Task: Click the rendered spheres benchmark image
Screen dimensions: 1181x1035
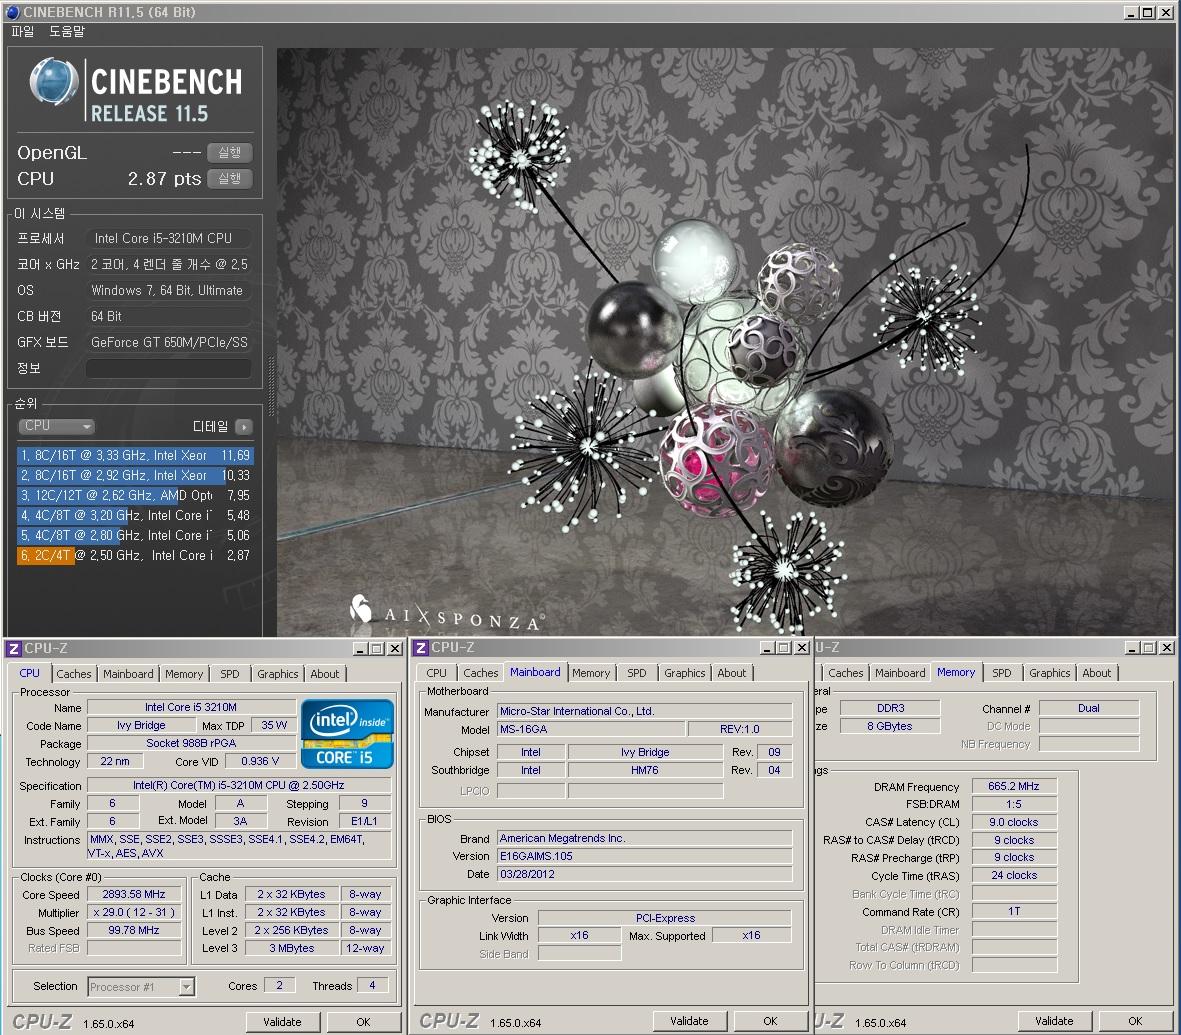Action: click(x=725, y=343)
